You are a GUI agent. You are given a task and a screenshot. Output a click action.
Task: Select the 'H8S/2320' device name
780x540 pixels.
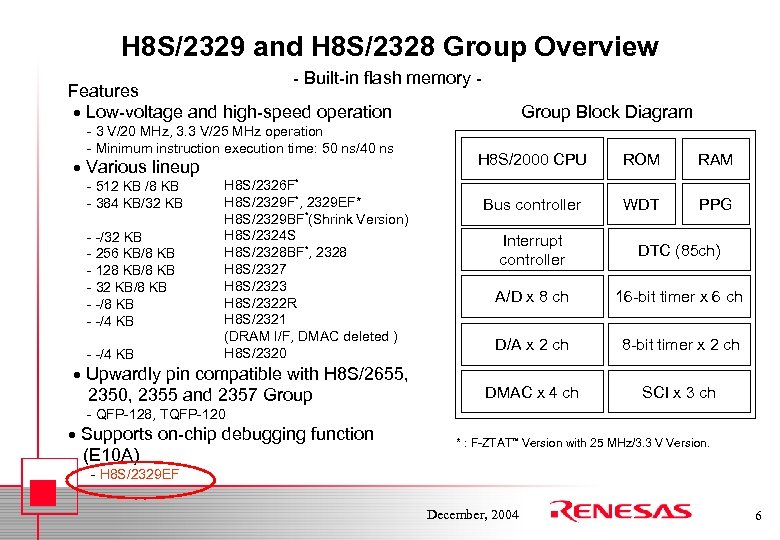click(x=255, y=353)
